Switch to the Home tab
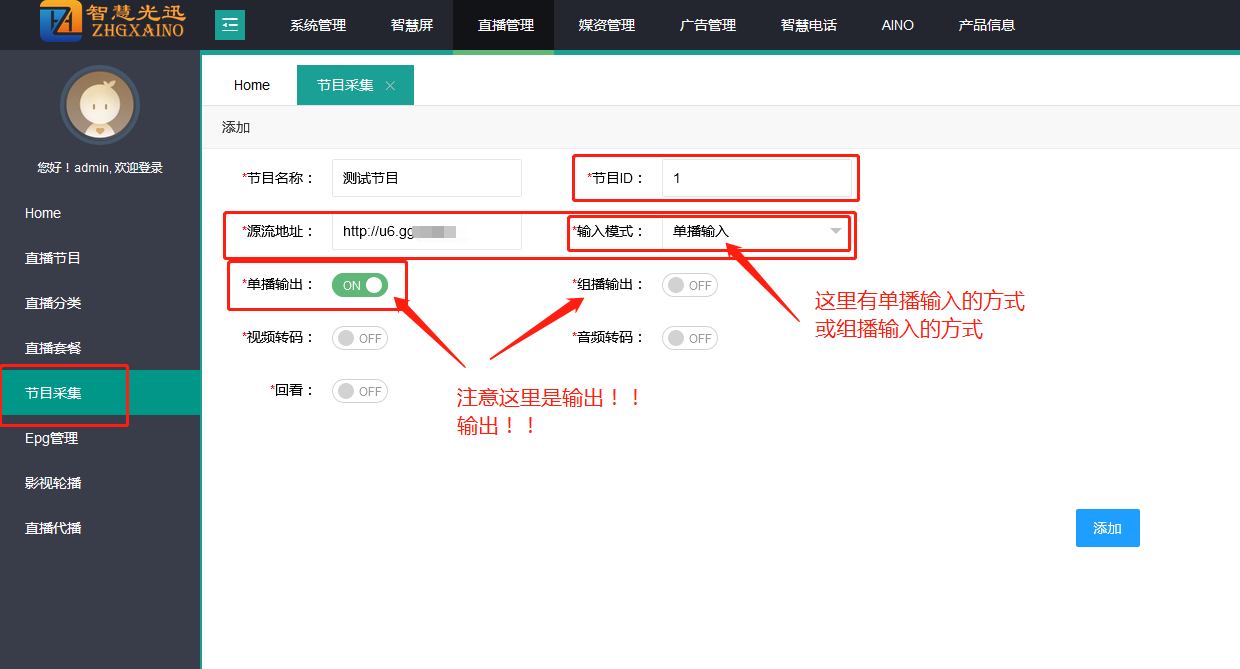The image size is (1240, 669). tap(251, 86)
